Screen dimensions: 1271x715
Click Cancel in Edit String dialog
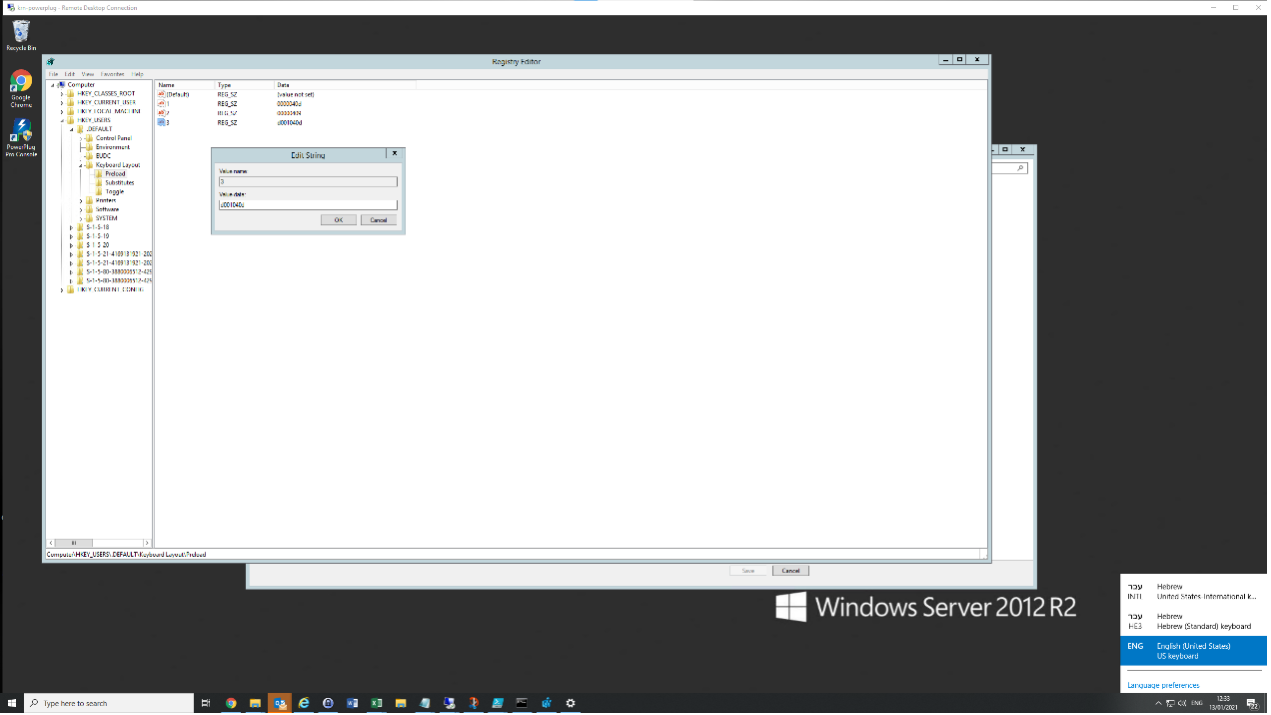pos(378,220)
